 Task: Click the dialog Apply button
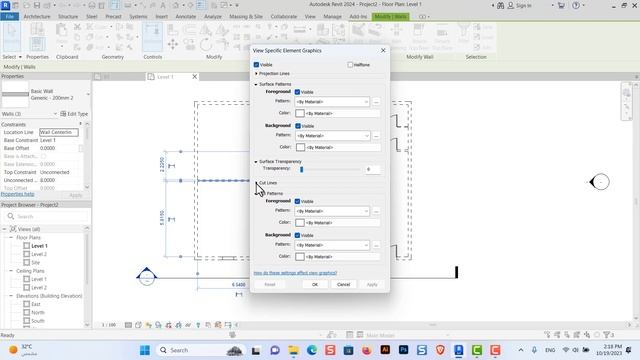coord(372,284)
